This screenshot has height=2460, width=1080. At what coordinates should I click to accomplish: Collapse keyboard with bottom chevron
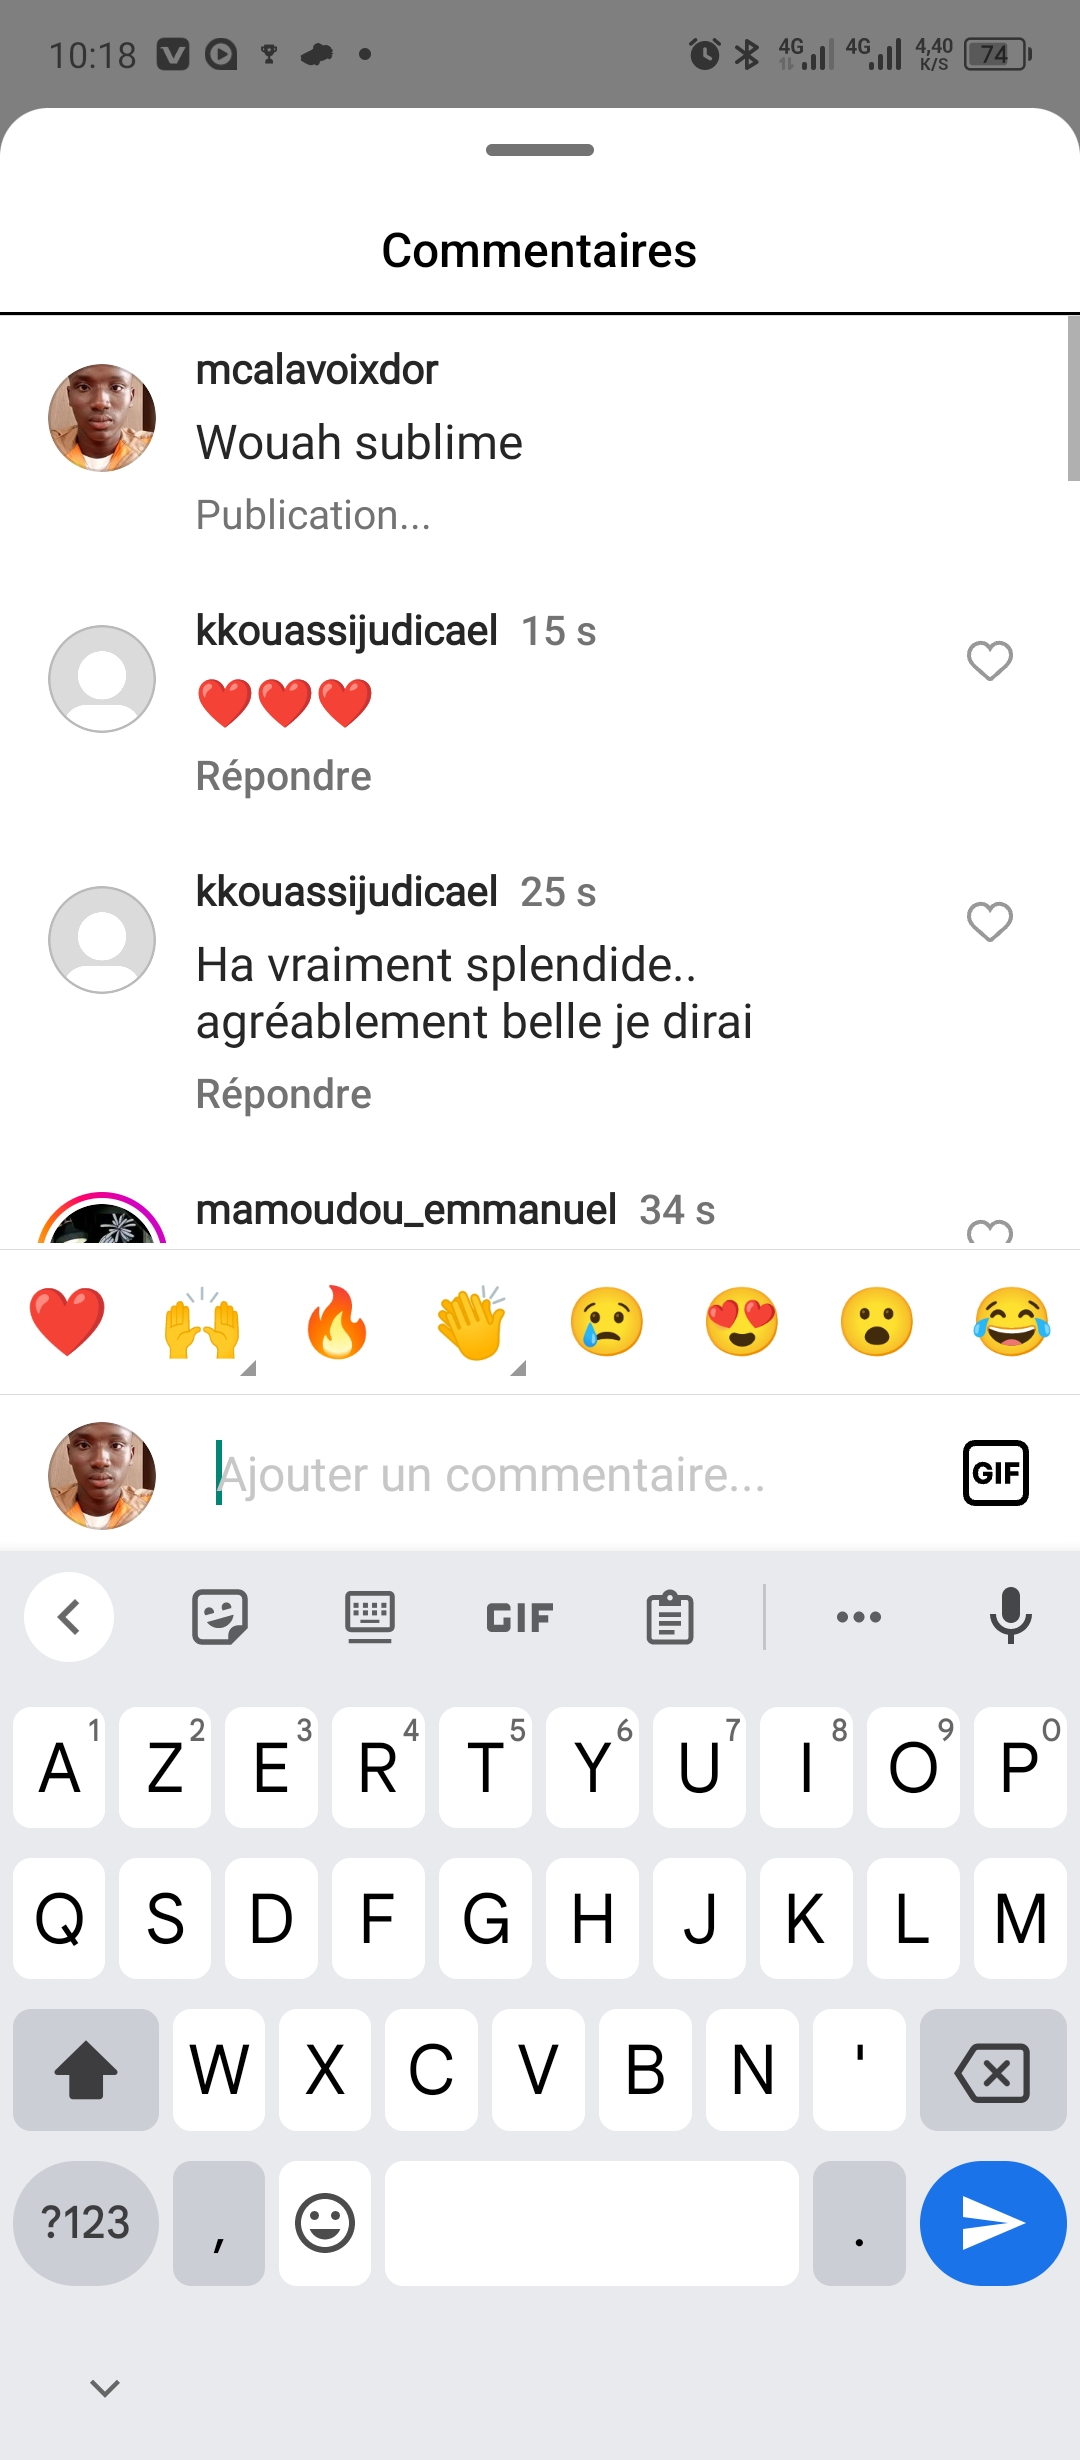(x=105, y=2388)
